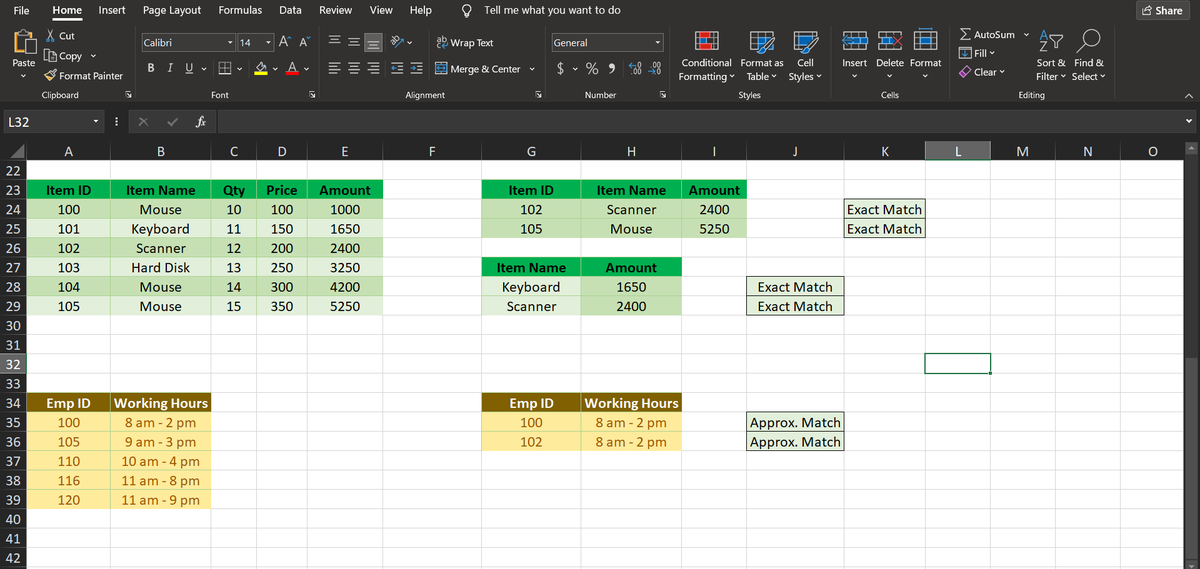Apply Comma Style number format
The height and width of the screenshot is (569, 1200).
coord(610,68)
